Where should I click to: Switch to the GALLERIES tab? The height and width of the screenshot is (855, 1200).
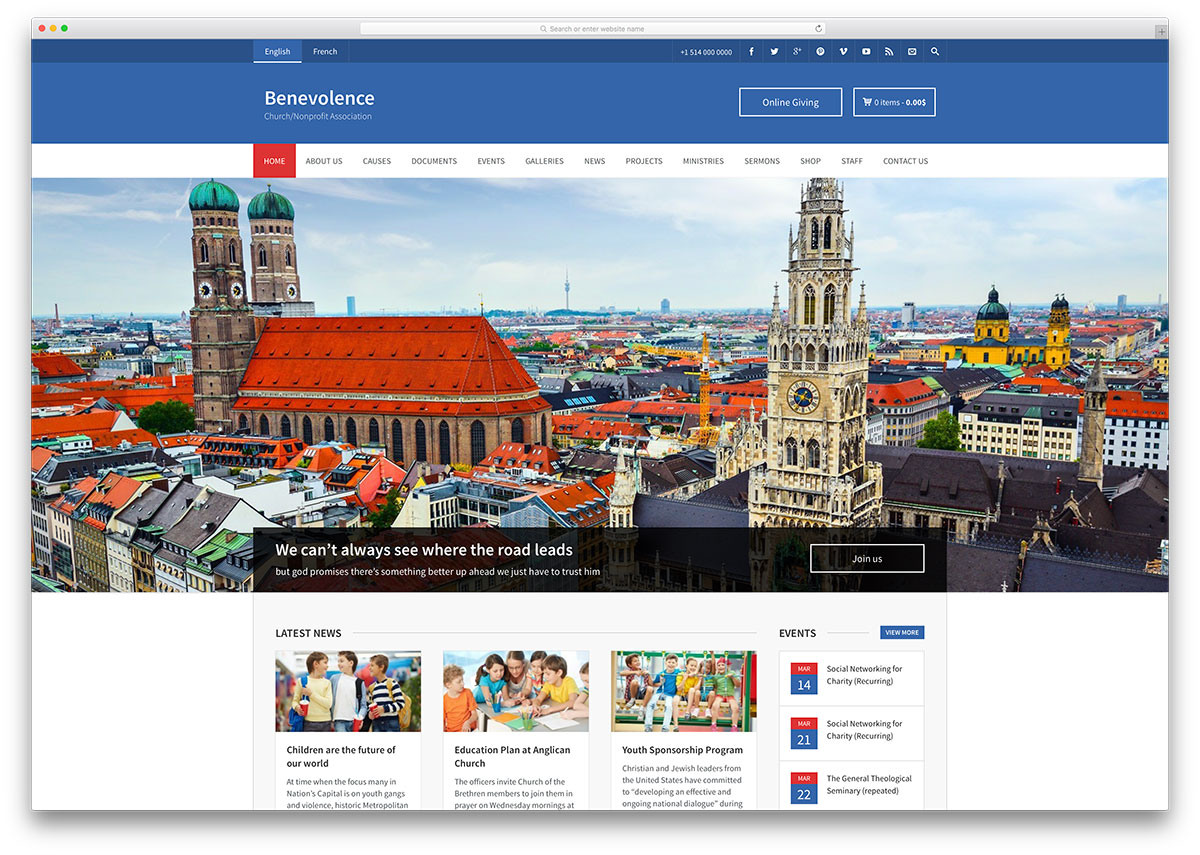[x=544, y=160]
